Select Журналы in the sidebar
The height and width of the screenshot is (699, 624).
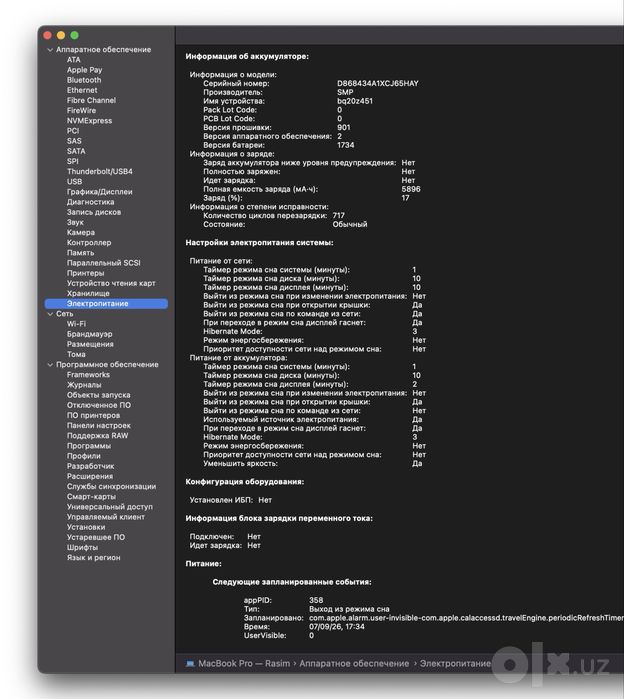tap(84, 385)
